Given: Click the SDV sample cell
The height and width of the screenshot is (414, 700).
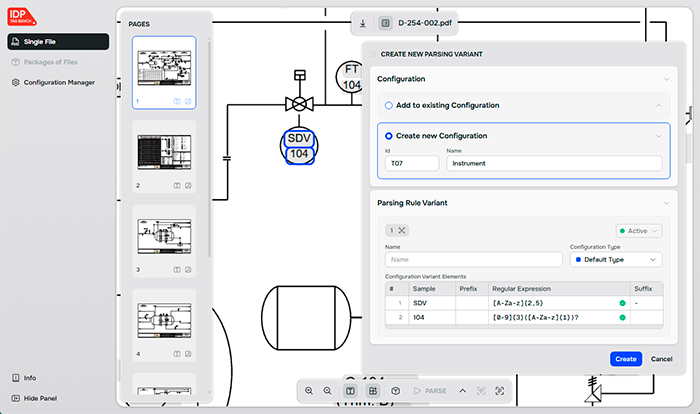Looking at the screenshot, I should pyautogui.click(x=431, y=303).
